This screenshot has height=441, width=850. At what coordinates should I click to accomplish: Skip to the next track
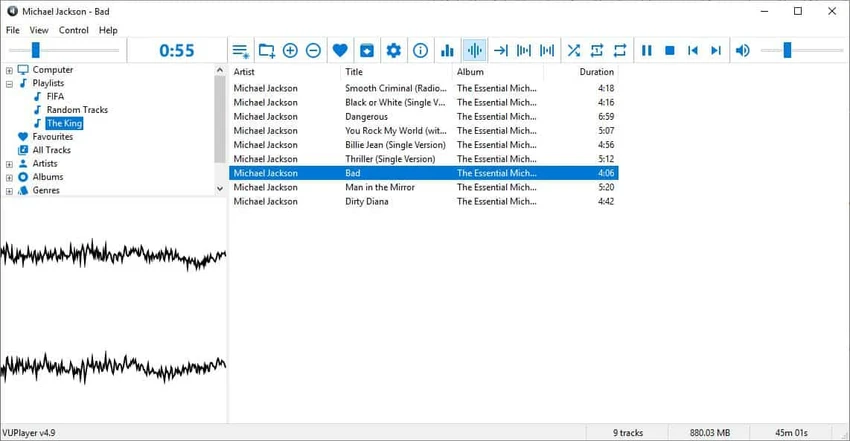point(716,51)
